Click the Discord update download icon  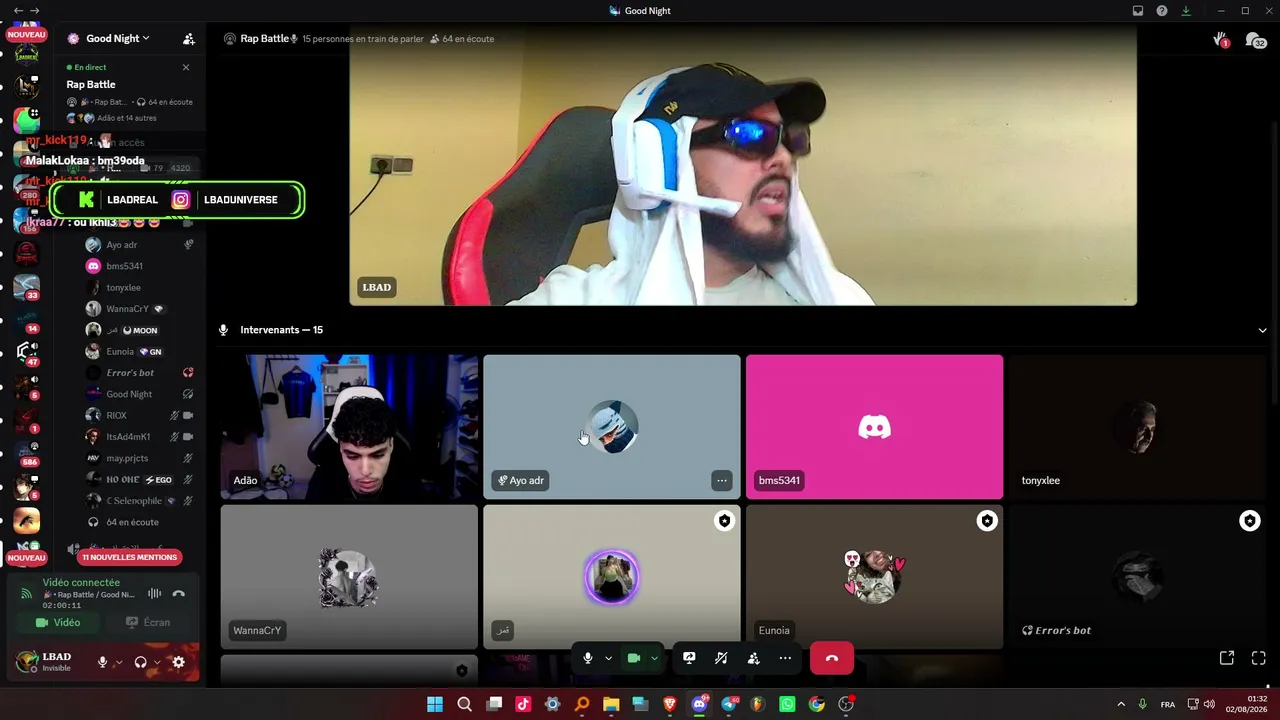click(1186, 11)
